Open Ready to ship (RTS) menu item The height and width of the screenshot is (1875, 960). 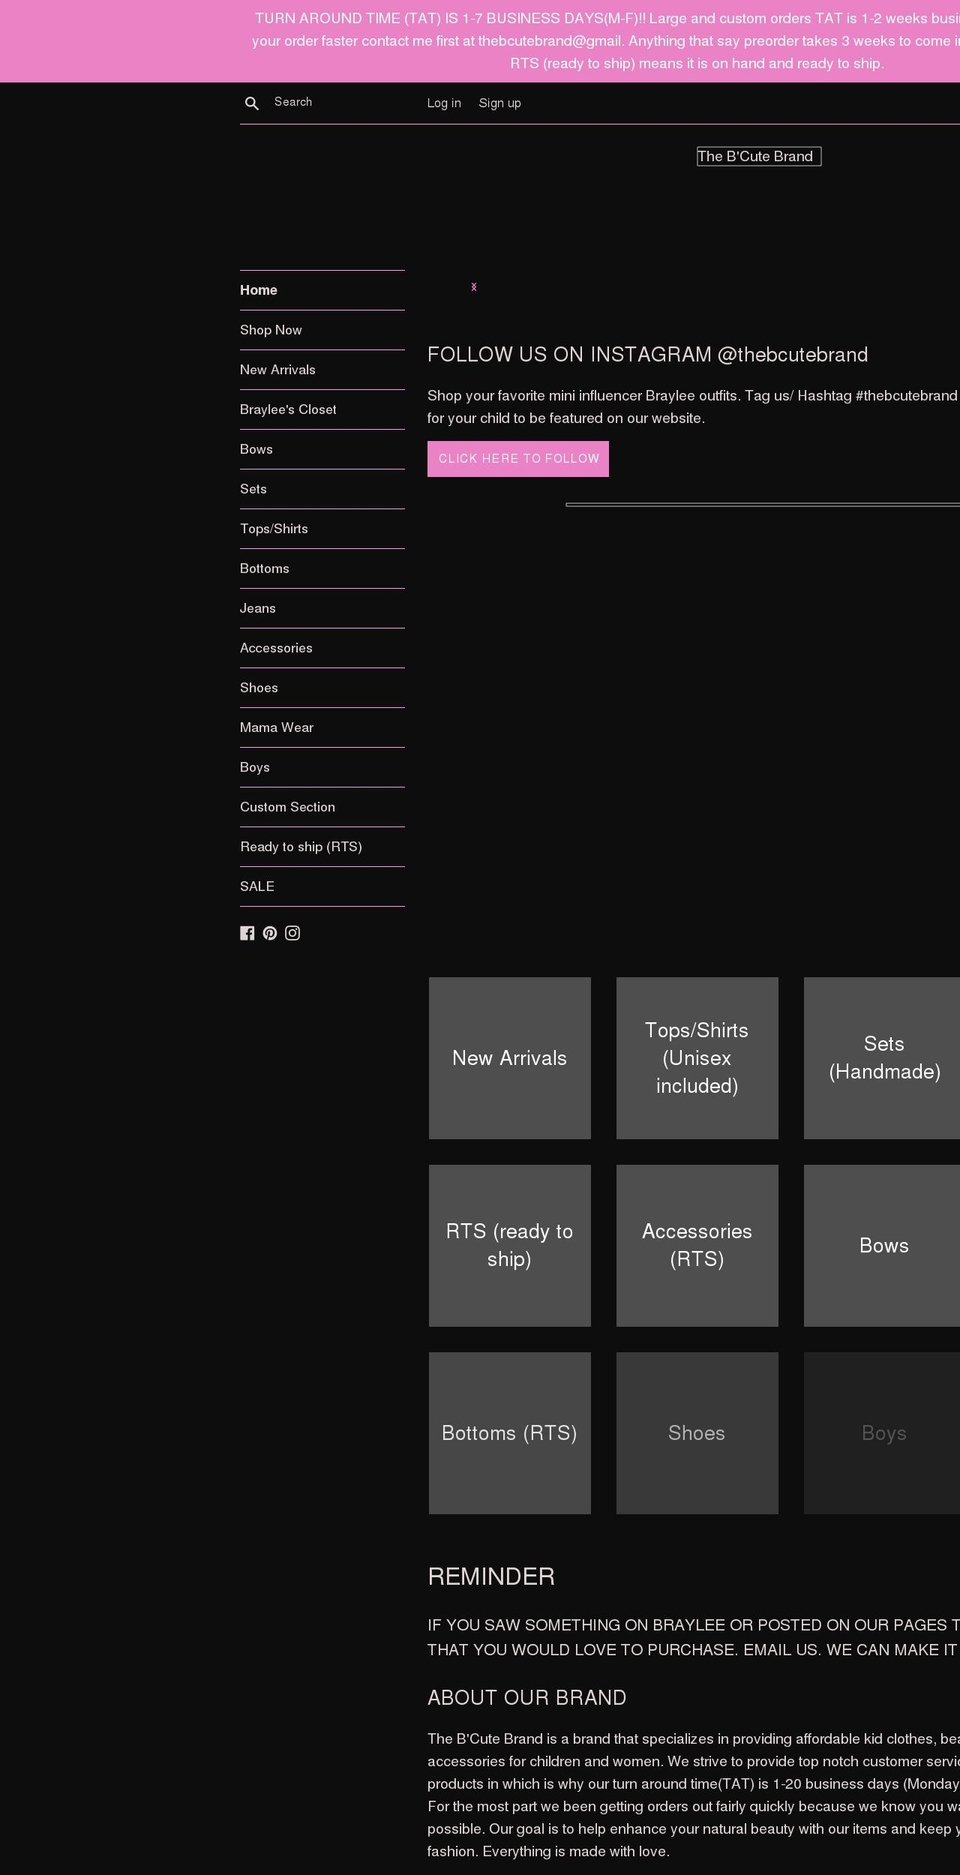click(322, 847)
